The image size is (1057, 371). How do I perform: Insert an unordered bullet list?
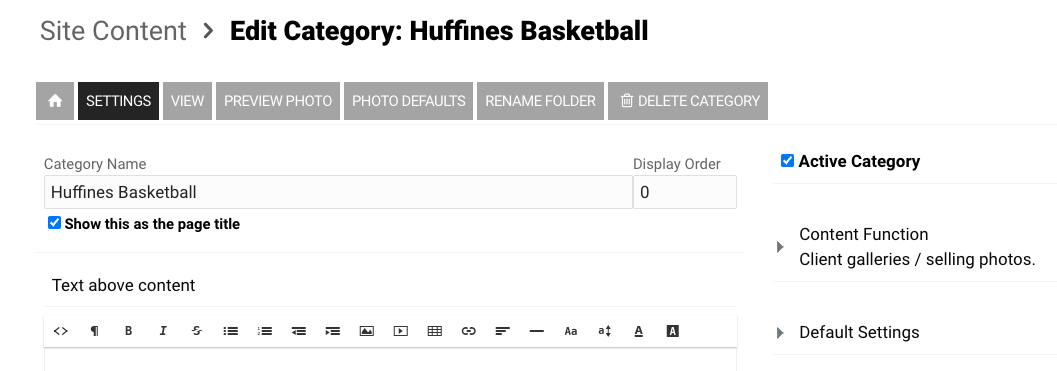(231, 331)
